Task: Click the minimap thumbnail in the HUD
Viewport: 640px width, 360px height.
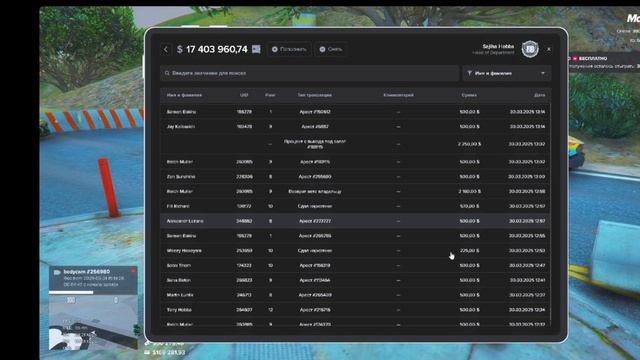Action: (x=93, y=322)
